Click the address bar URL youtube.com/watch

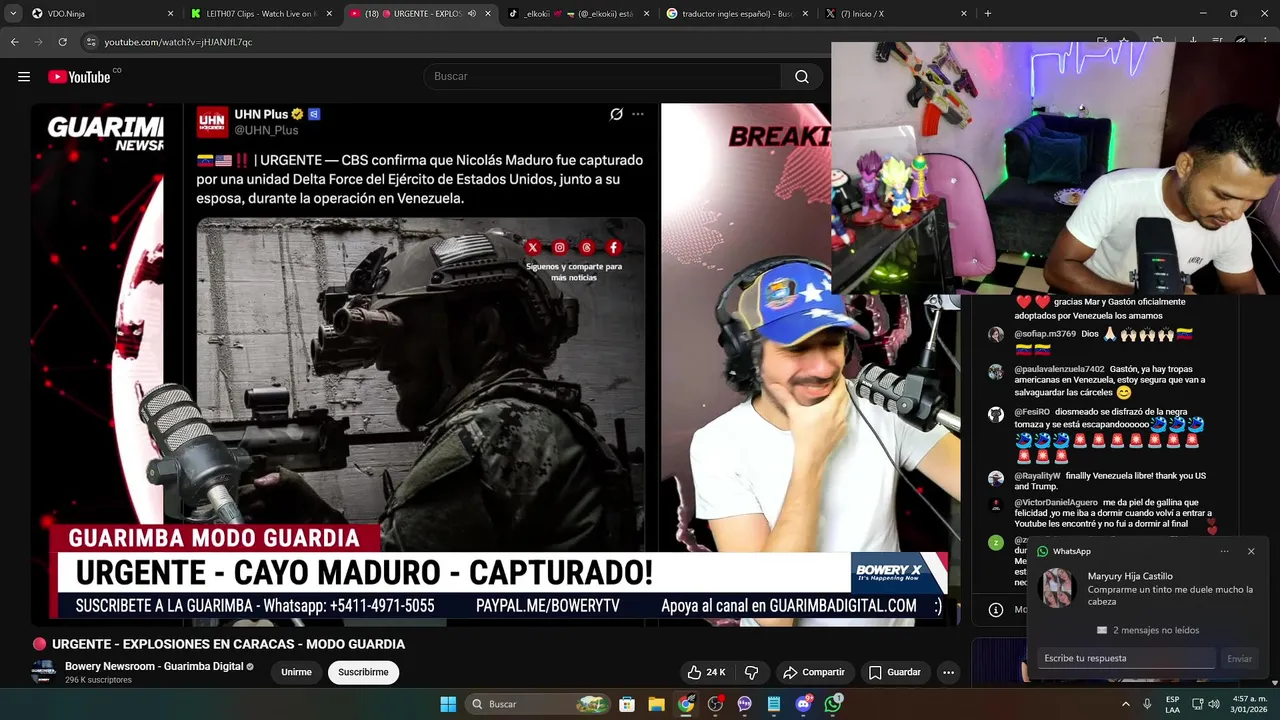(178, 42)
